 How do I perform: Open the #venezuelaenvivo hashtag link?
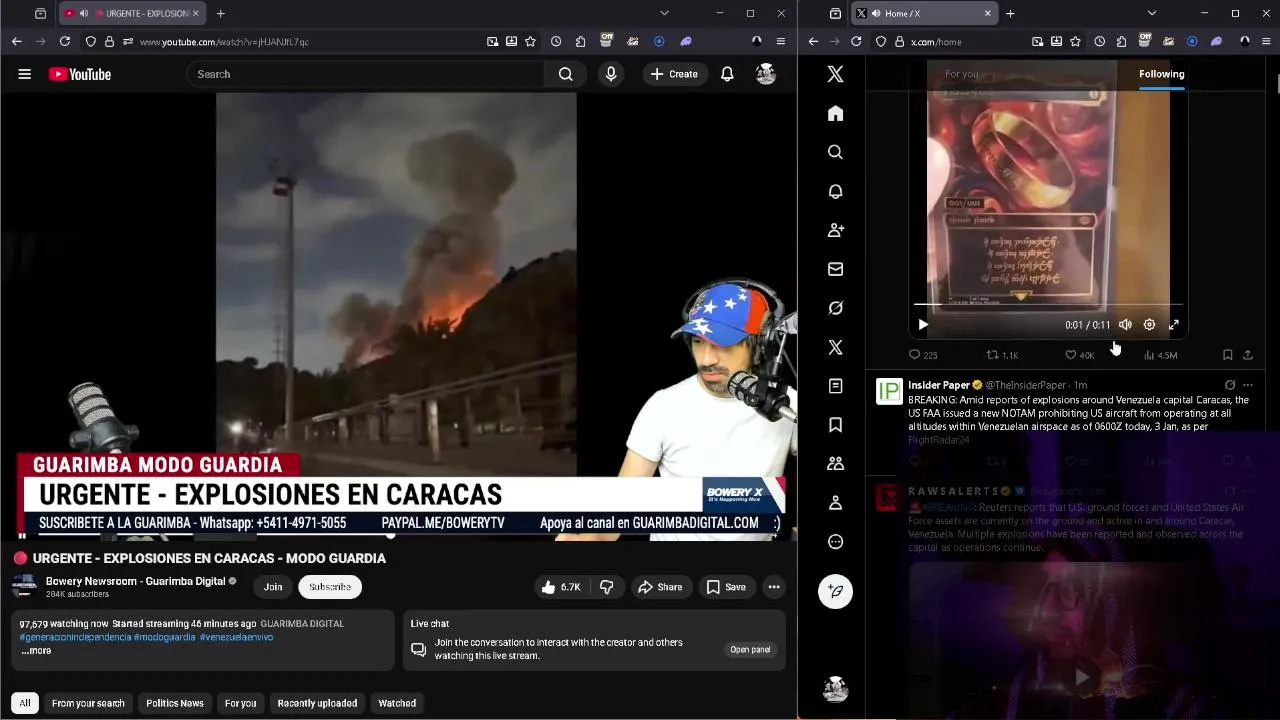tap(236, 637)
